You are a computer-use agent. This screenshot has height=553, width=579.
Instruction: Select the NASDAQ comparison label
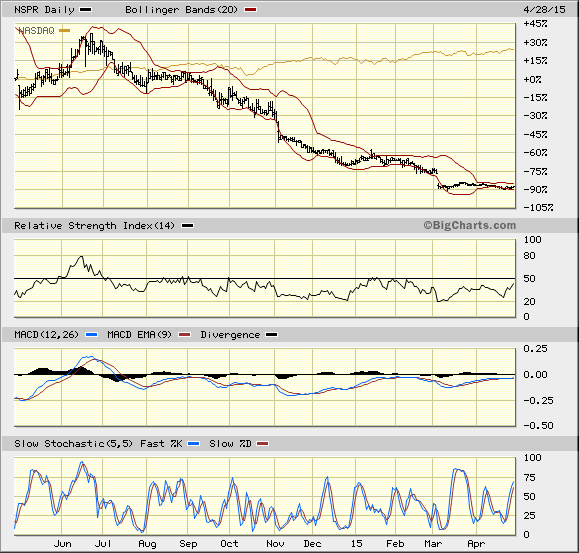pos(36,31)
